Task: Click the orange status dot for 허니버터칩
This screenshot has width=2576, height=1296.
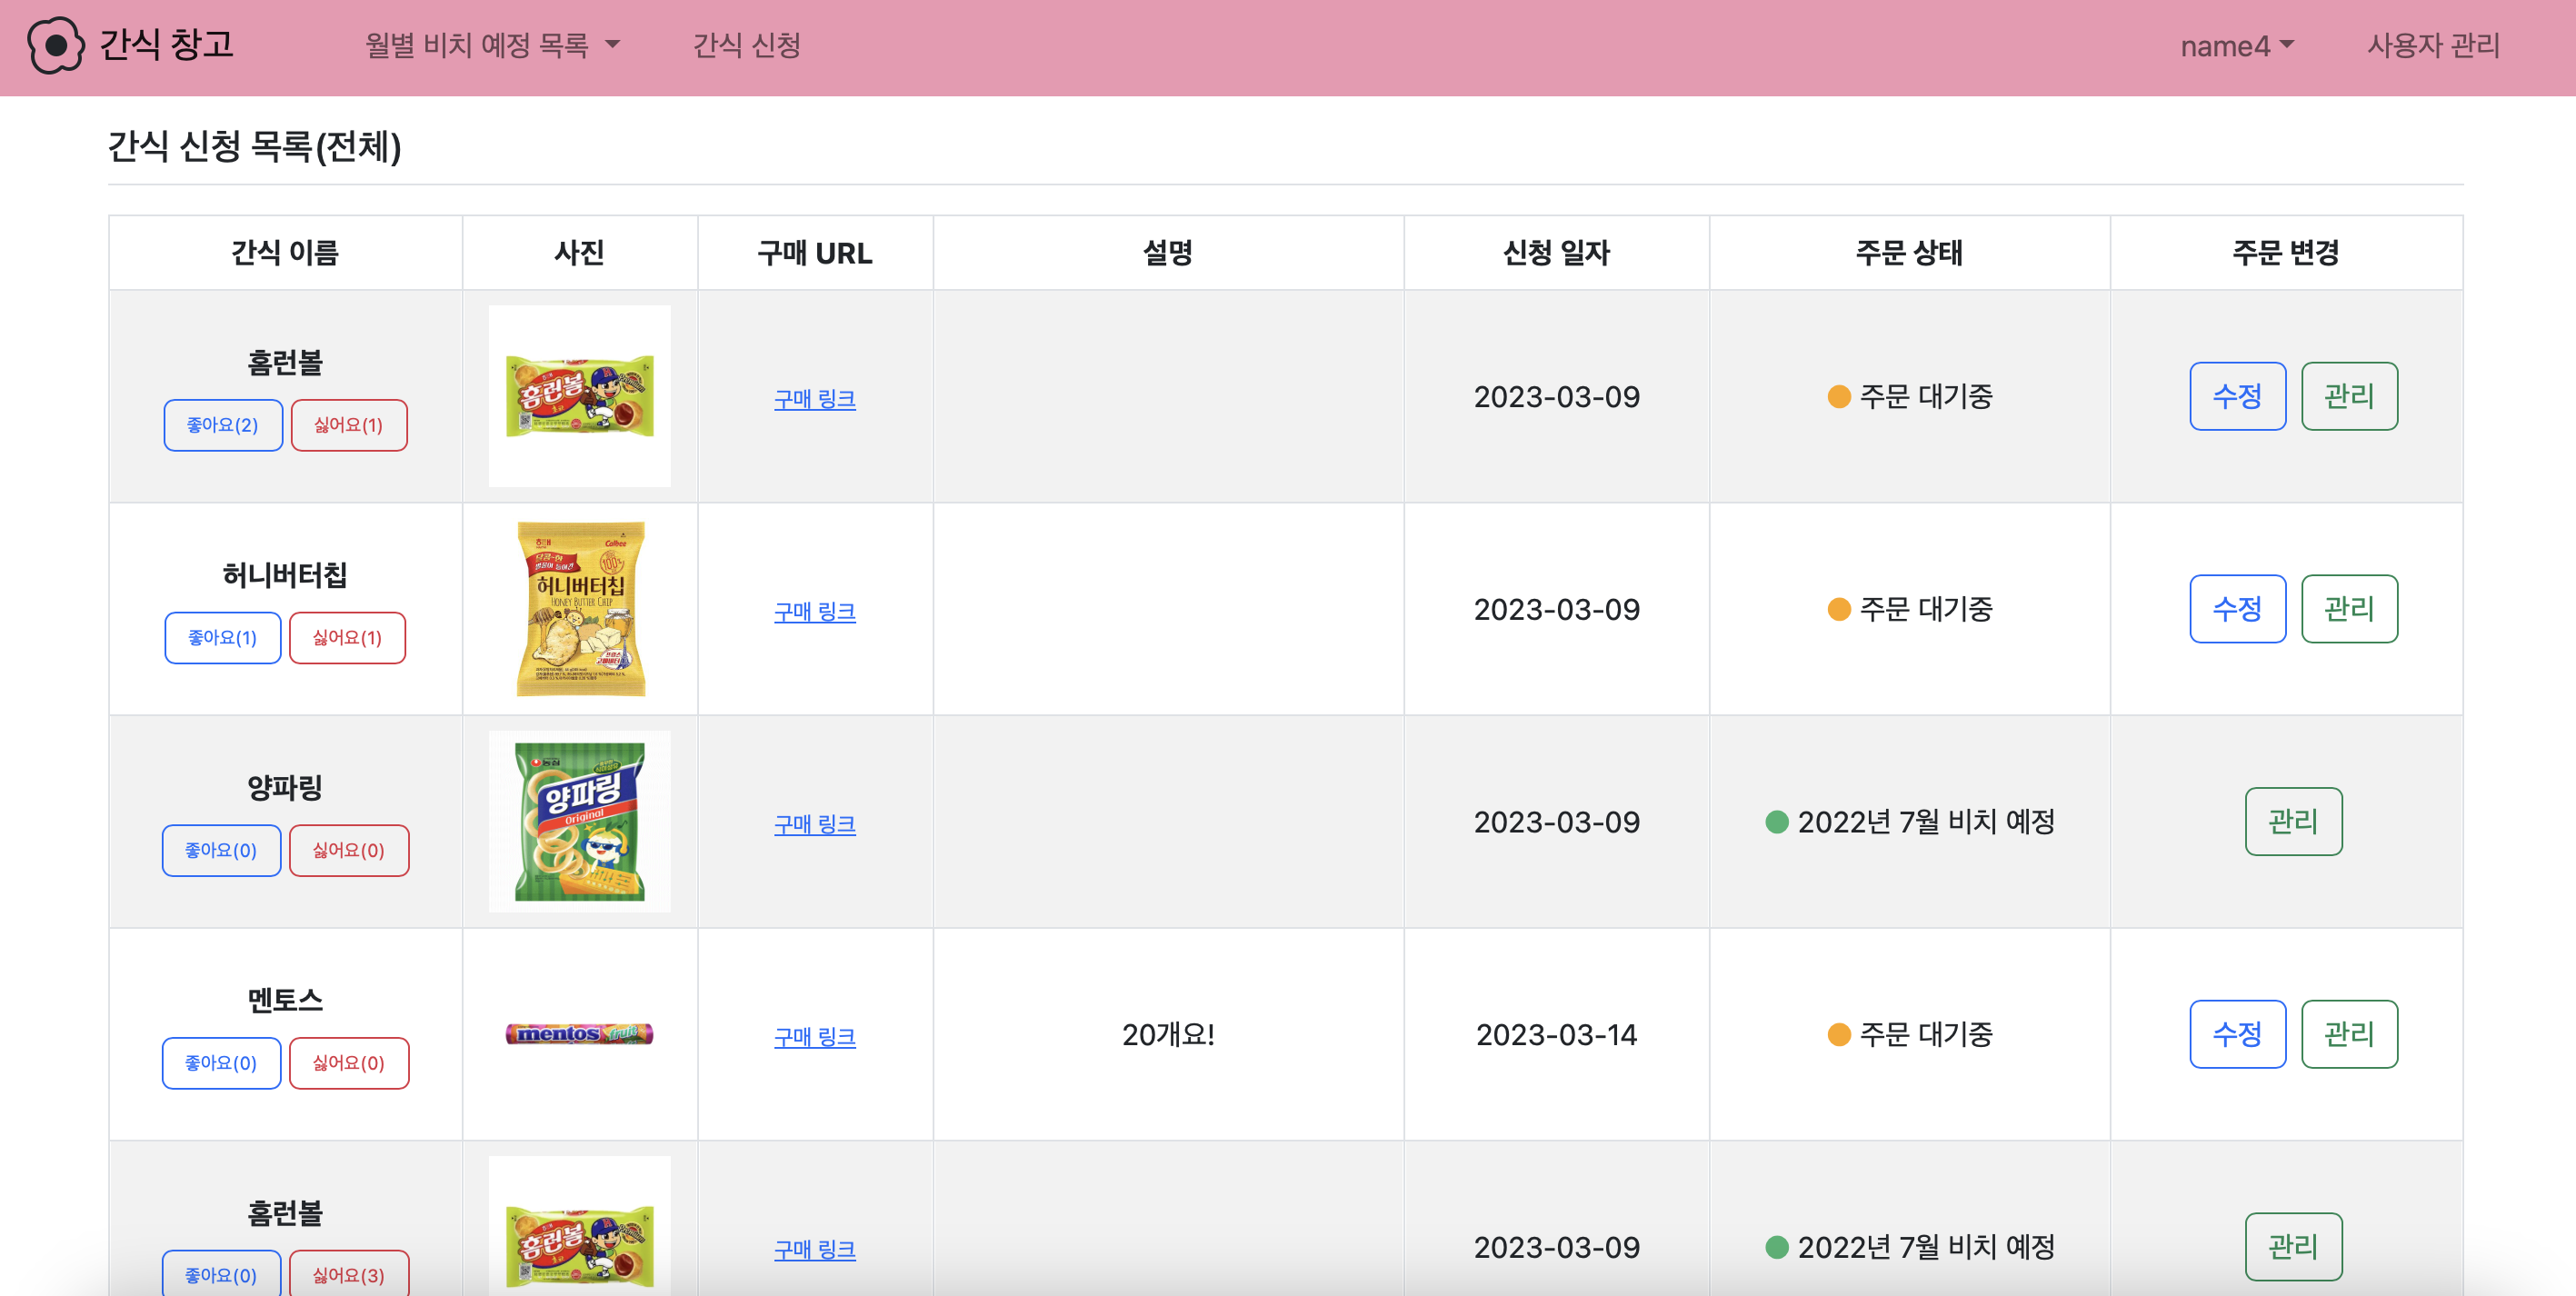Action: coord(1838,609)
